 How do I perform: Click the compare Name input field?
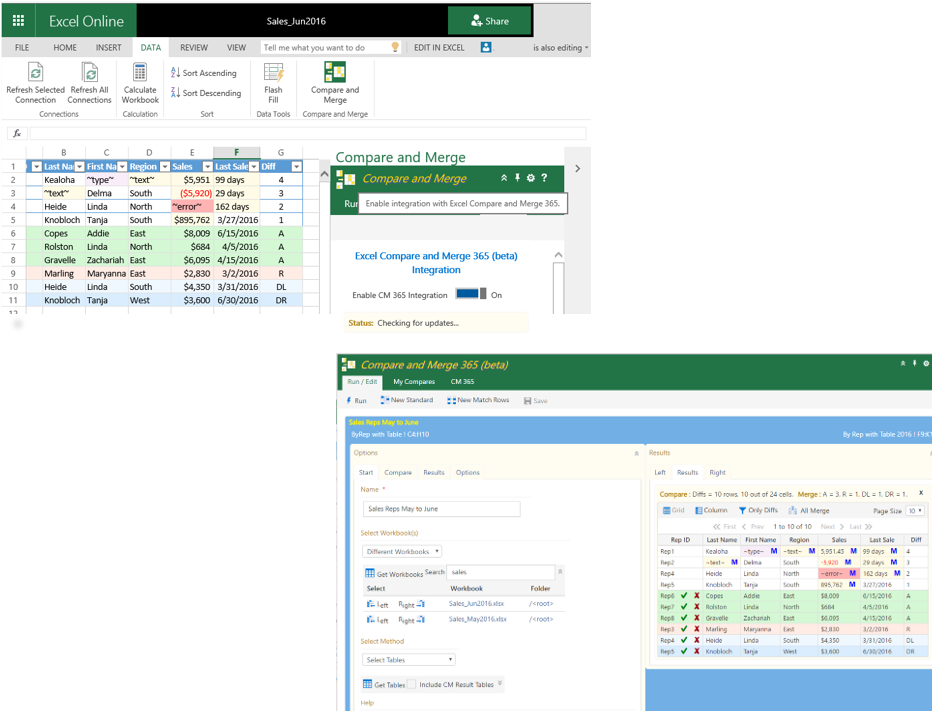click(441, 509)
